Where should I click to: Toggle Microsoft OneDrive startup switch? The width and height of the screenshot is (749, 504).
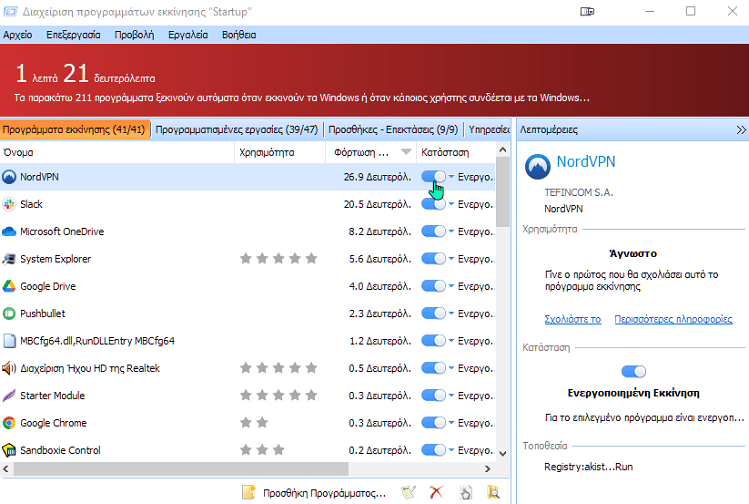click(433, 231)
